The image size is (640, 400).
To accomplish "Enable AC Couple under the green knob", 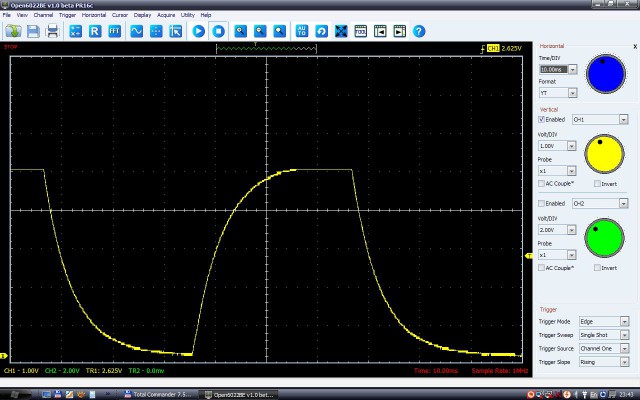I will [x=542, y=268].
